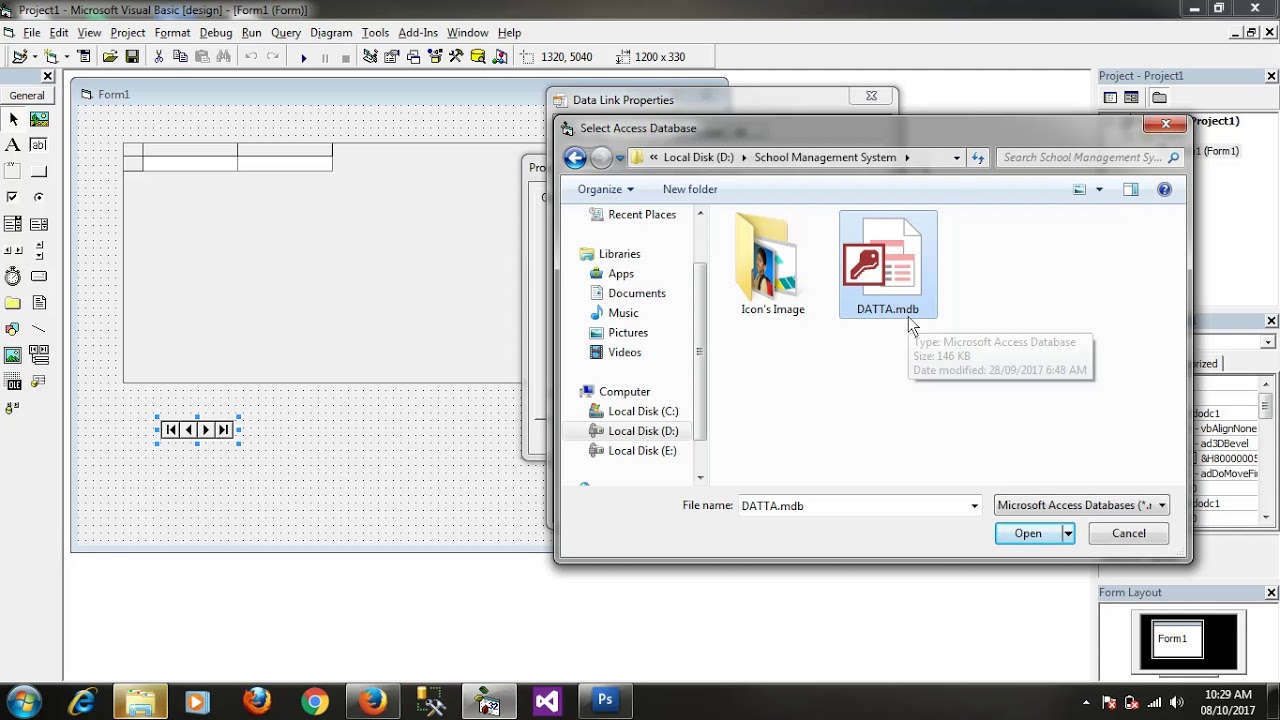Expand Add Standard EXE Project dropdown arrow
Viewport: 1280px width, 720px height.
click(x=34, y=57)
